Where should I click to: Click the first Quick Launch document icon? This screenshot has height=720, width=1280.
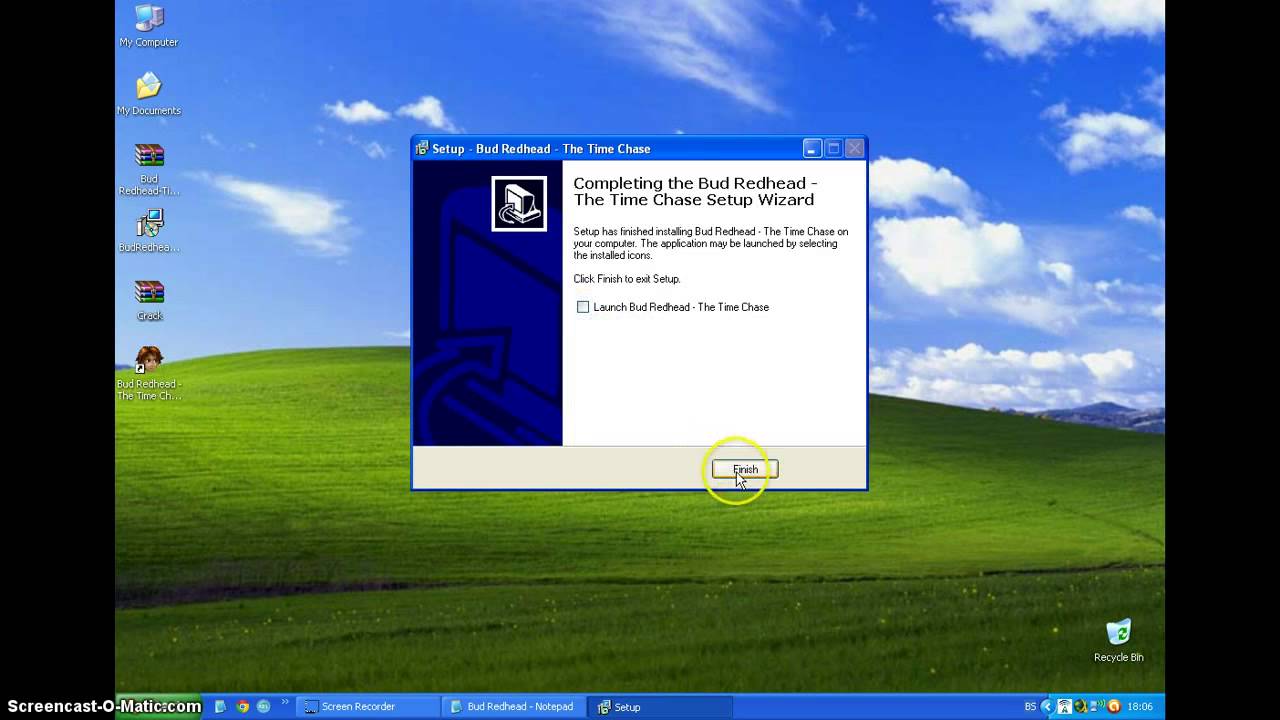pyautogui.click(x=220, y=707)
